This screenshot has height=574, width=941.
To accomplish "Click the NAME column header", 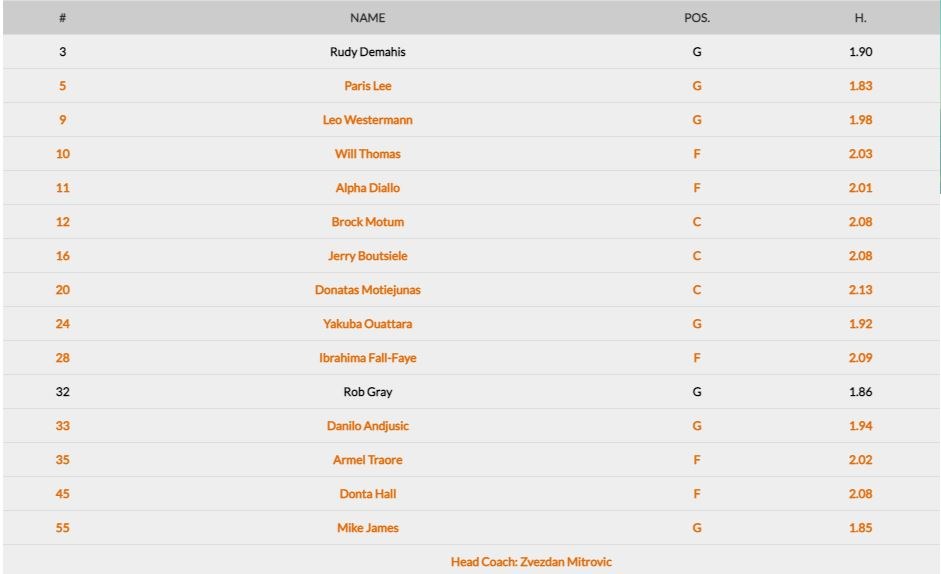I will 367,18.
